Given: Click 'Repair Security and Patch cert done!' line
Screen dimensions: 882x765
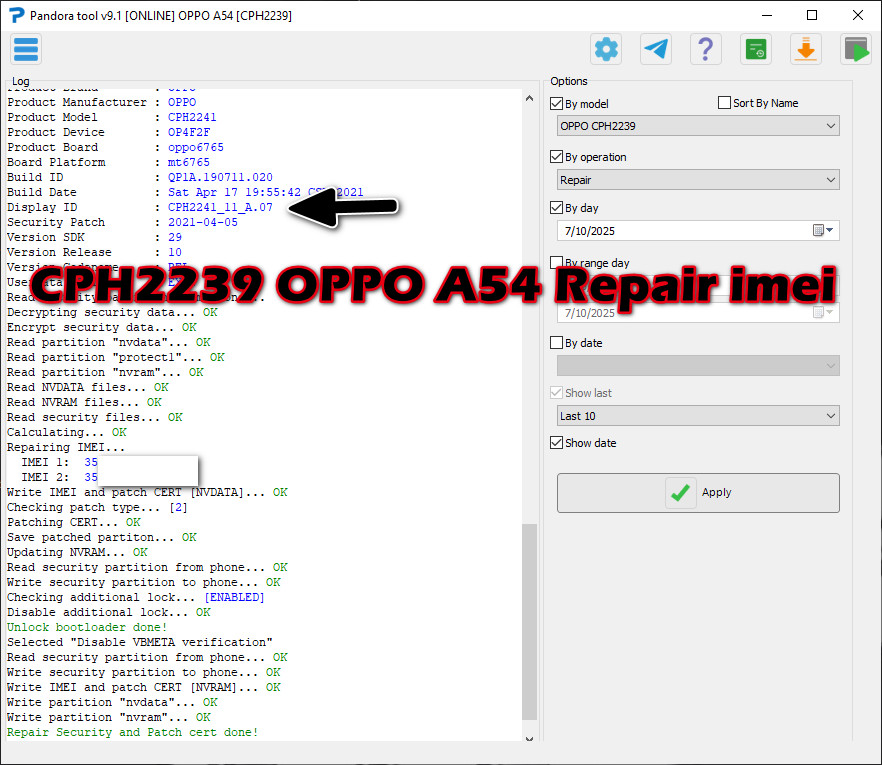Looking at the screenshot, I should click(133, 732).
